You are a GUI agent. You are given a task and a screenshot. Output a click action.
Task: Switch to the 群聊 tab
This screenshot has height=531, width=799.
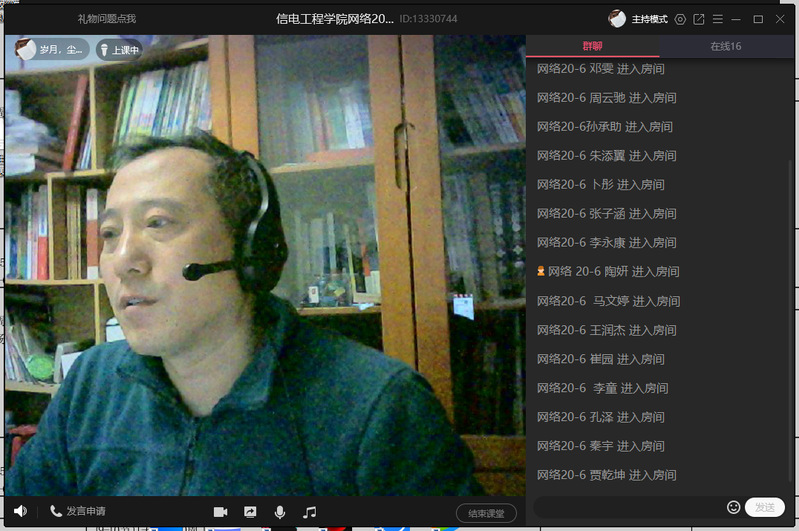593,46
